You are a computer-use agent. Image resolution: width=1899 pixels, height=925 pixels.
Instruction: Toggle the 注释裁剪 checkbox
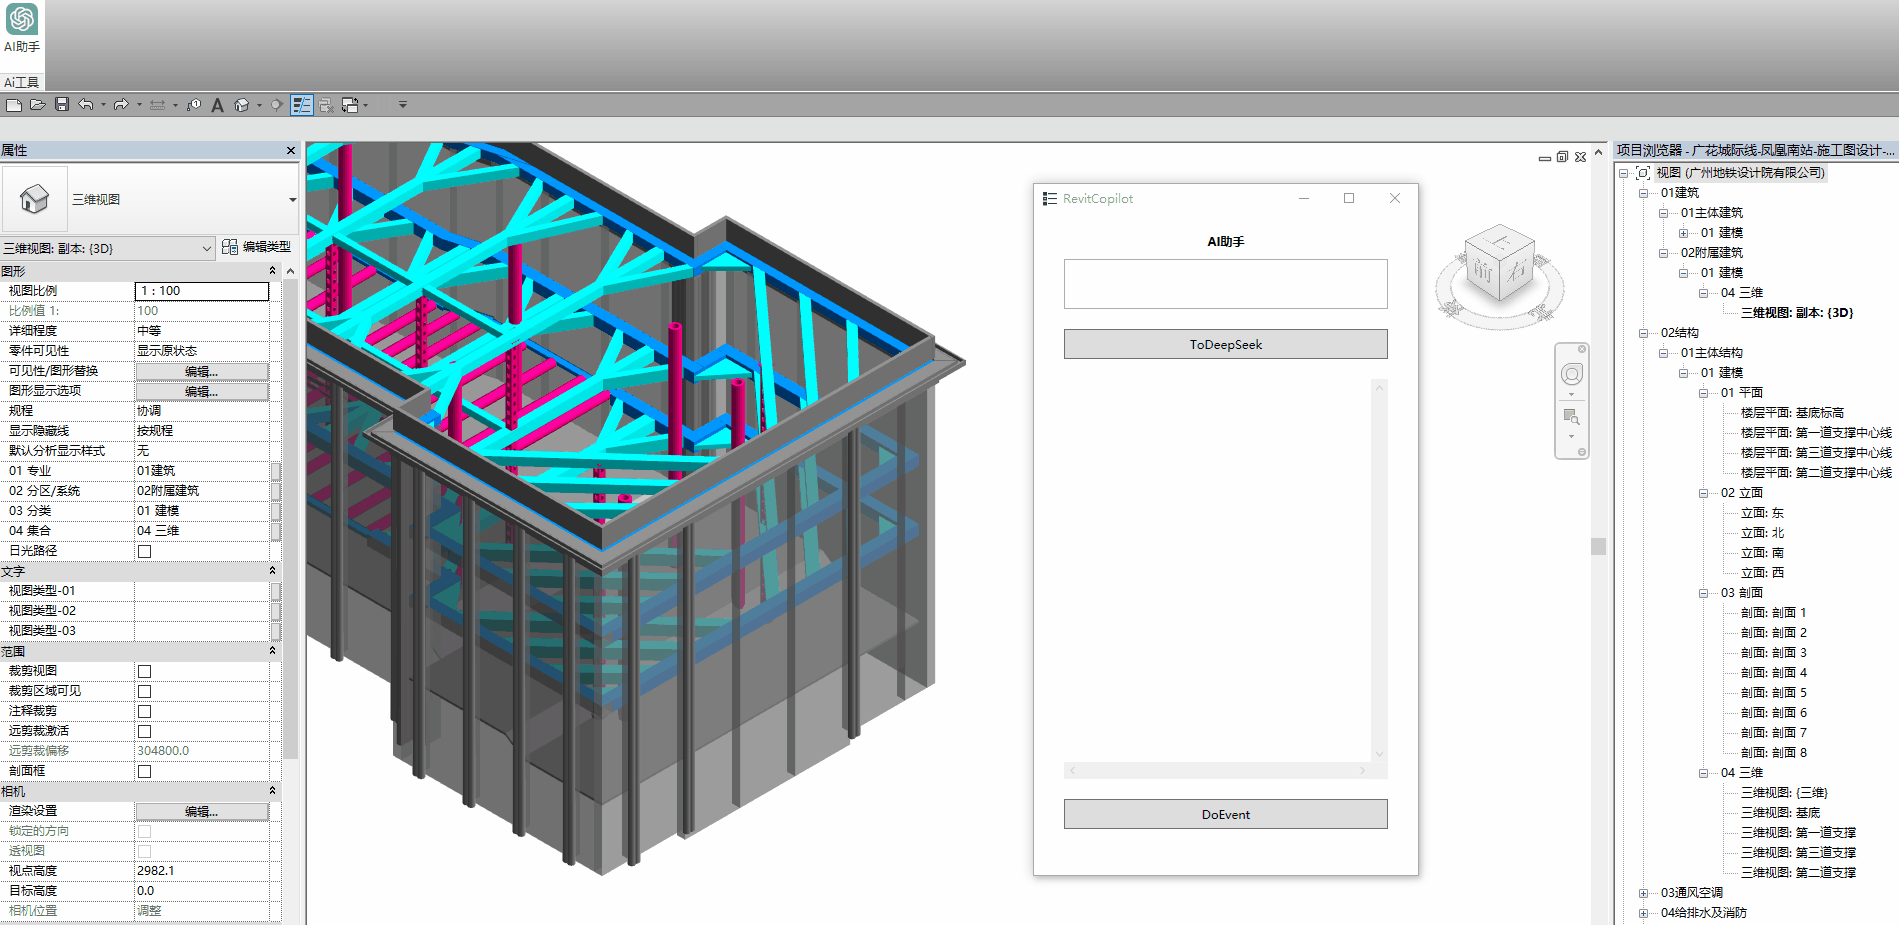coord(145,711)
